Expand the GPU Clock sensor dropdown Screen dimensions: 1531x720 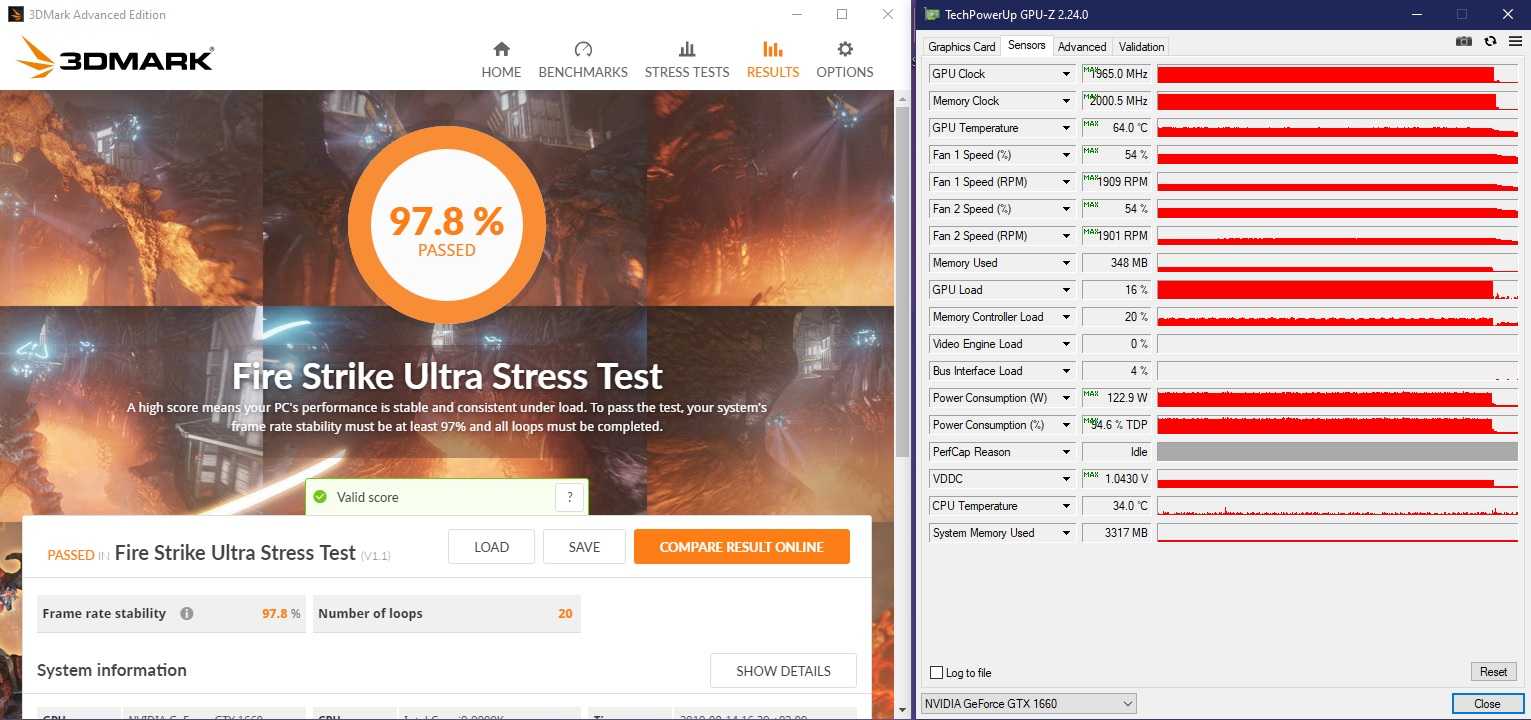coord(1066,74)
